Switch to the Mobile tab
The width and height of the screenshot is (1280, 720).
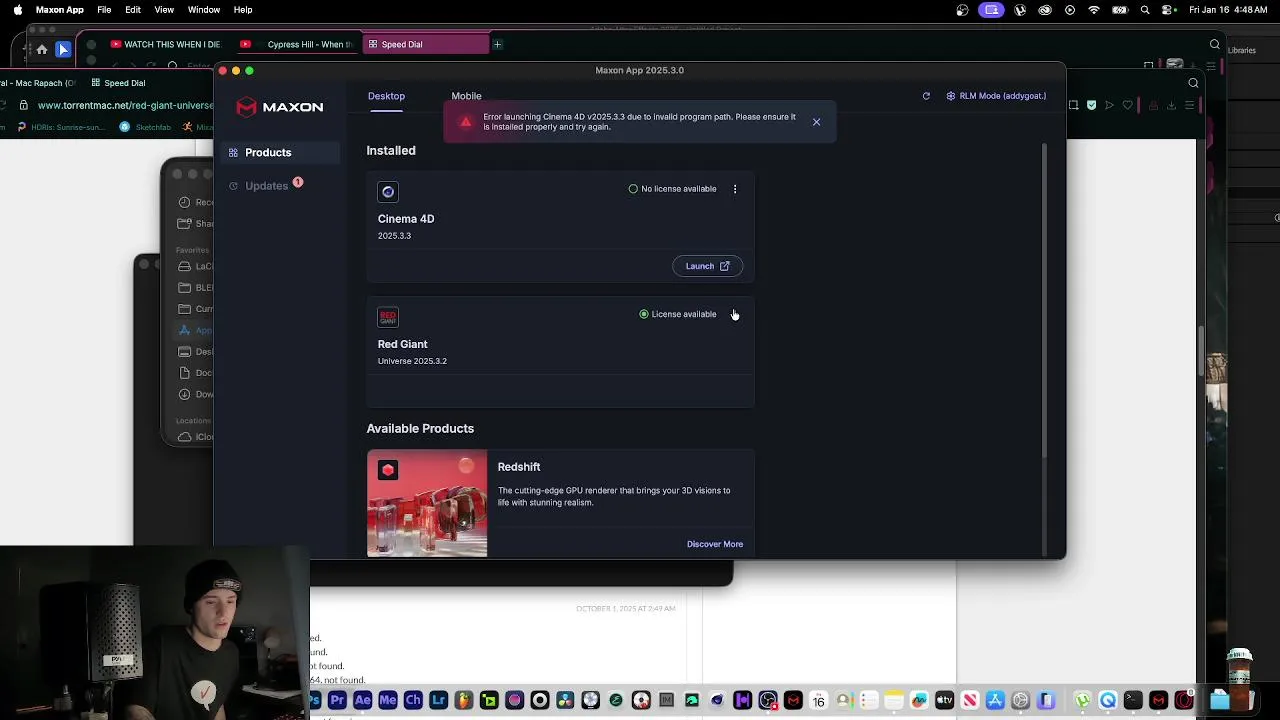466,96
